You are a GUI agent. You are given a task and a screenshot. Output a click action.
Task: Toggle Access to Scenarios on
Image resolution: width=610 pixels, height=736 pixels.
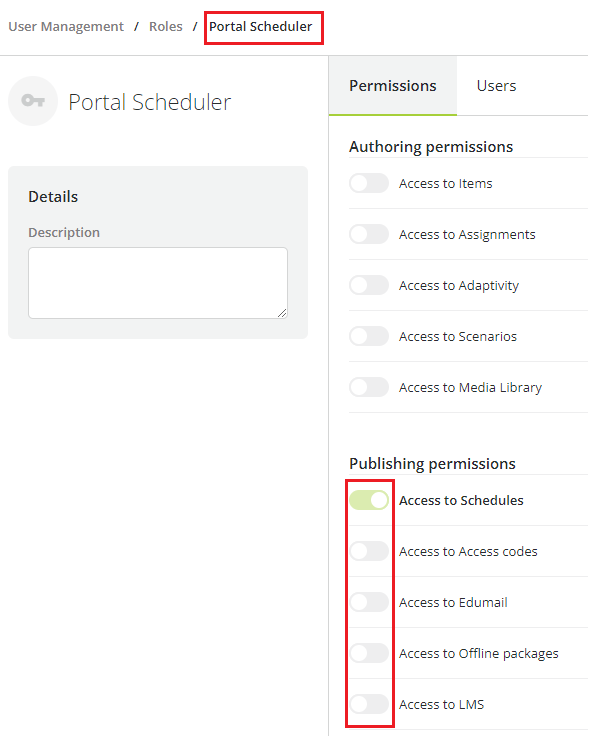[x=369, y=336]
